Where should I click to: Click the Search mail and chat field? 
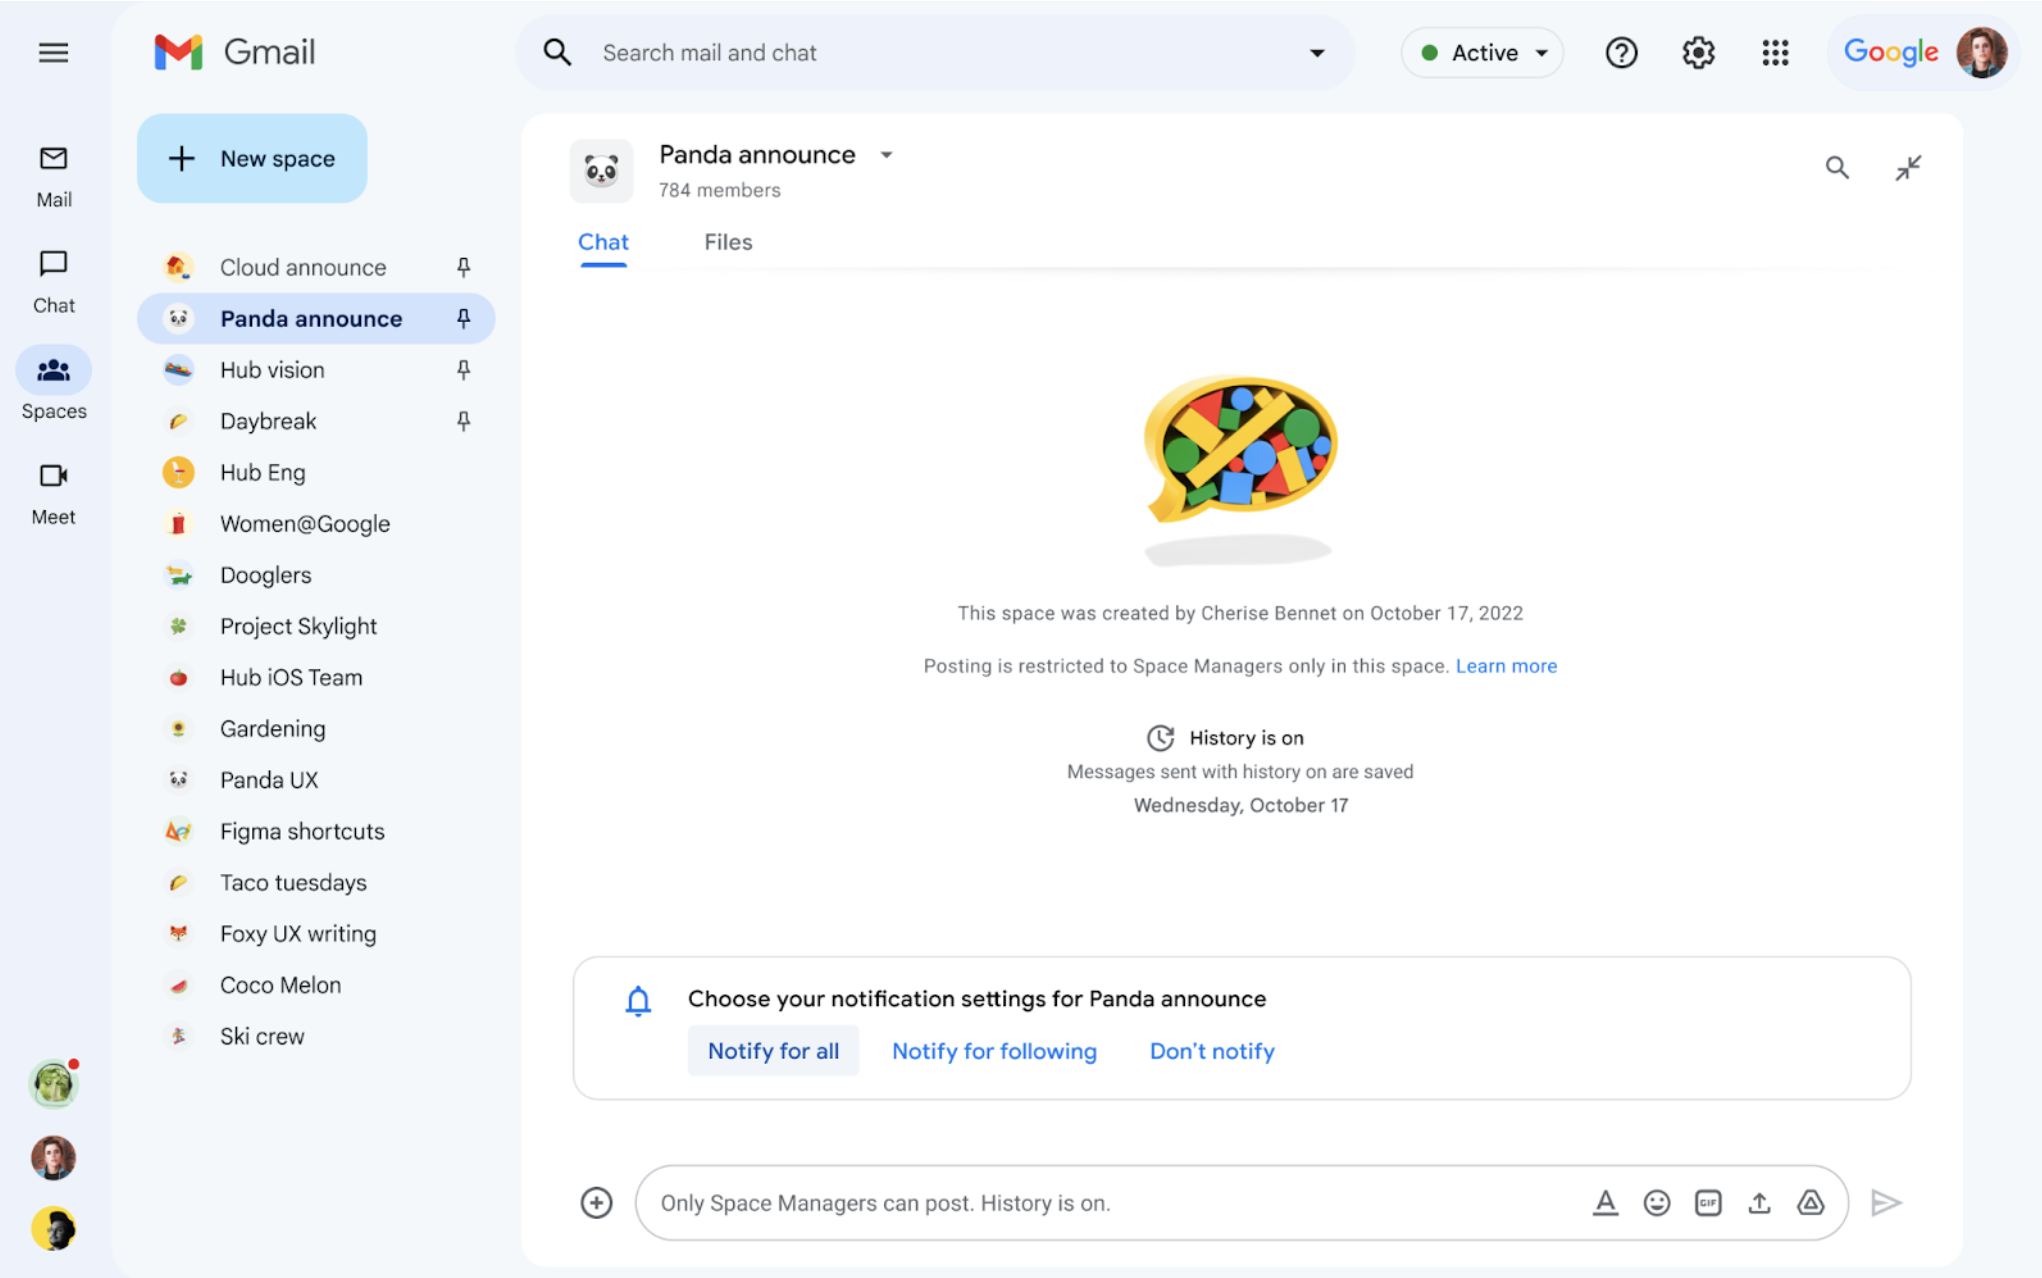[x=900, y=53]
